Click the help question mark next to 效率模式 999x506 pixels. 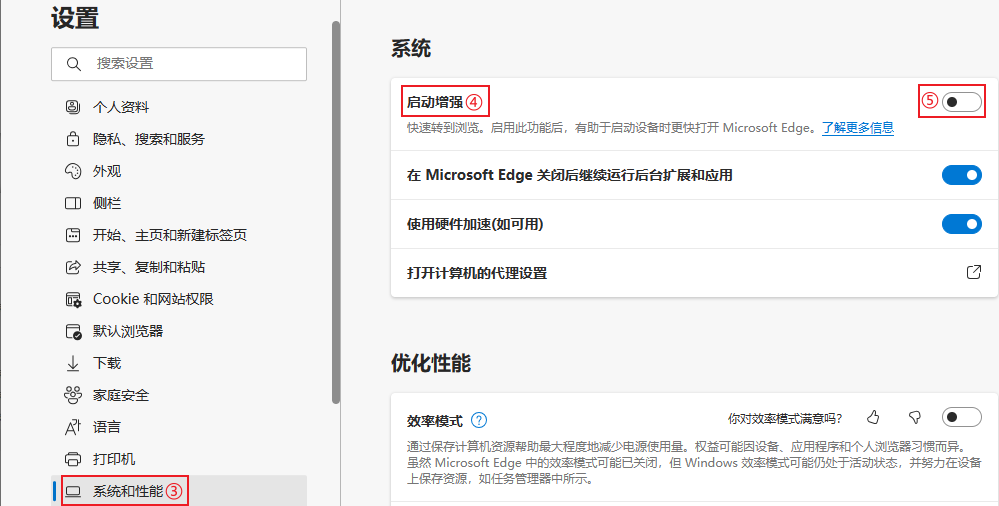pyautogui.click(x=479, y=420)
